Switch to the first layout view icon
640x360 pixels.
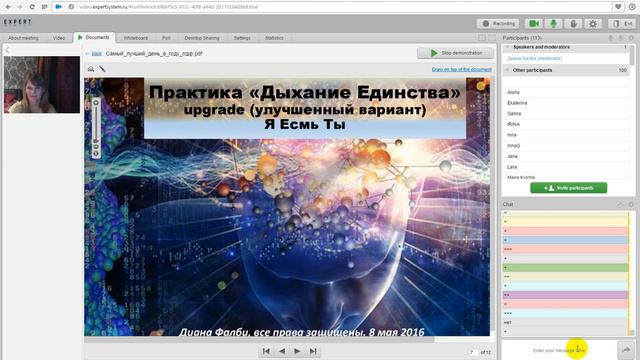click(482, 38)
